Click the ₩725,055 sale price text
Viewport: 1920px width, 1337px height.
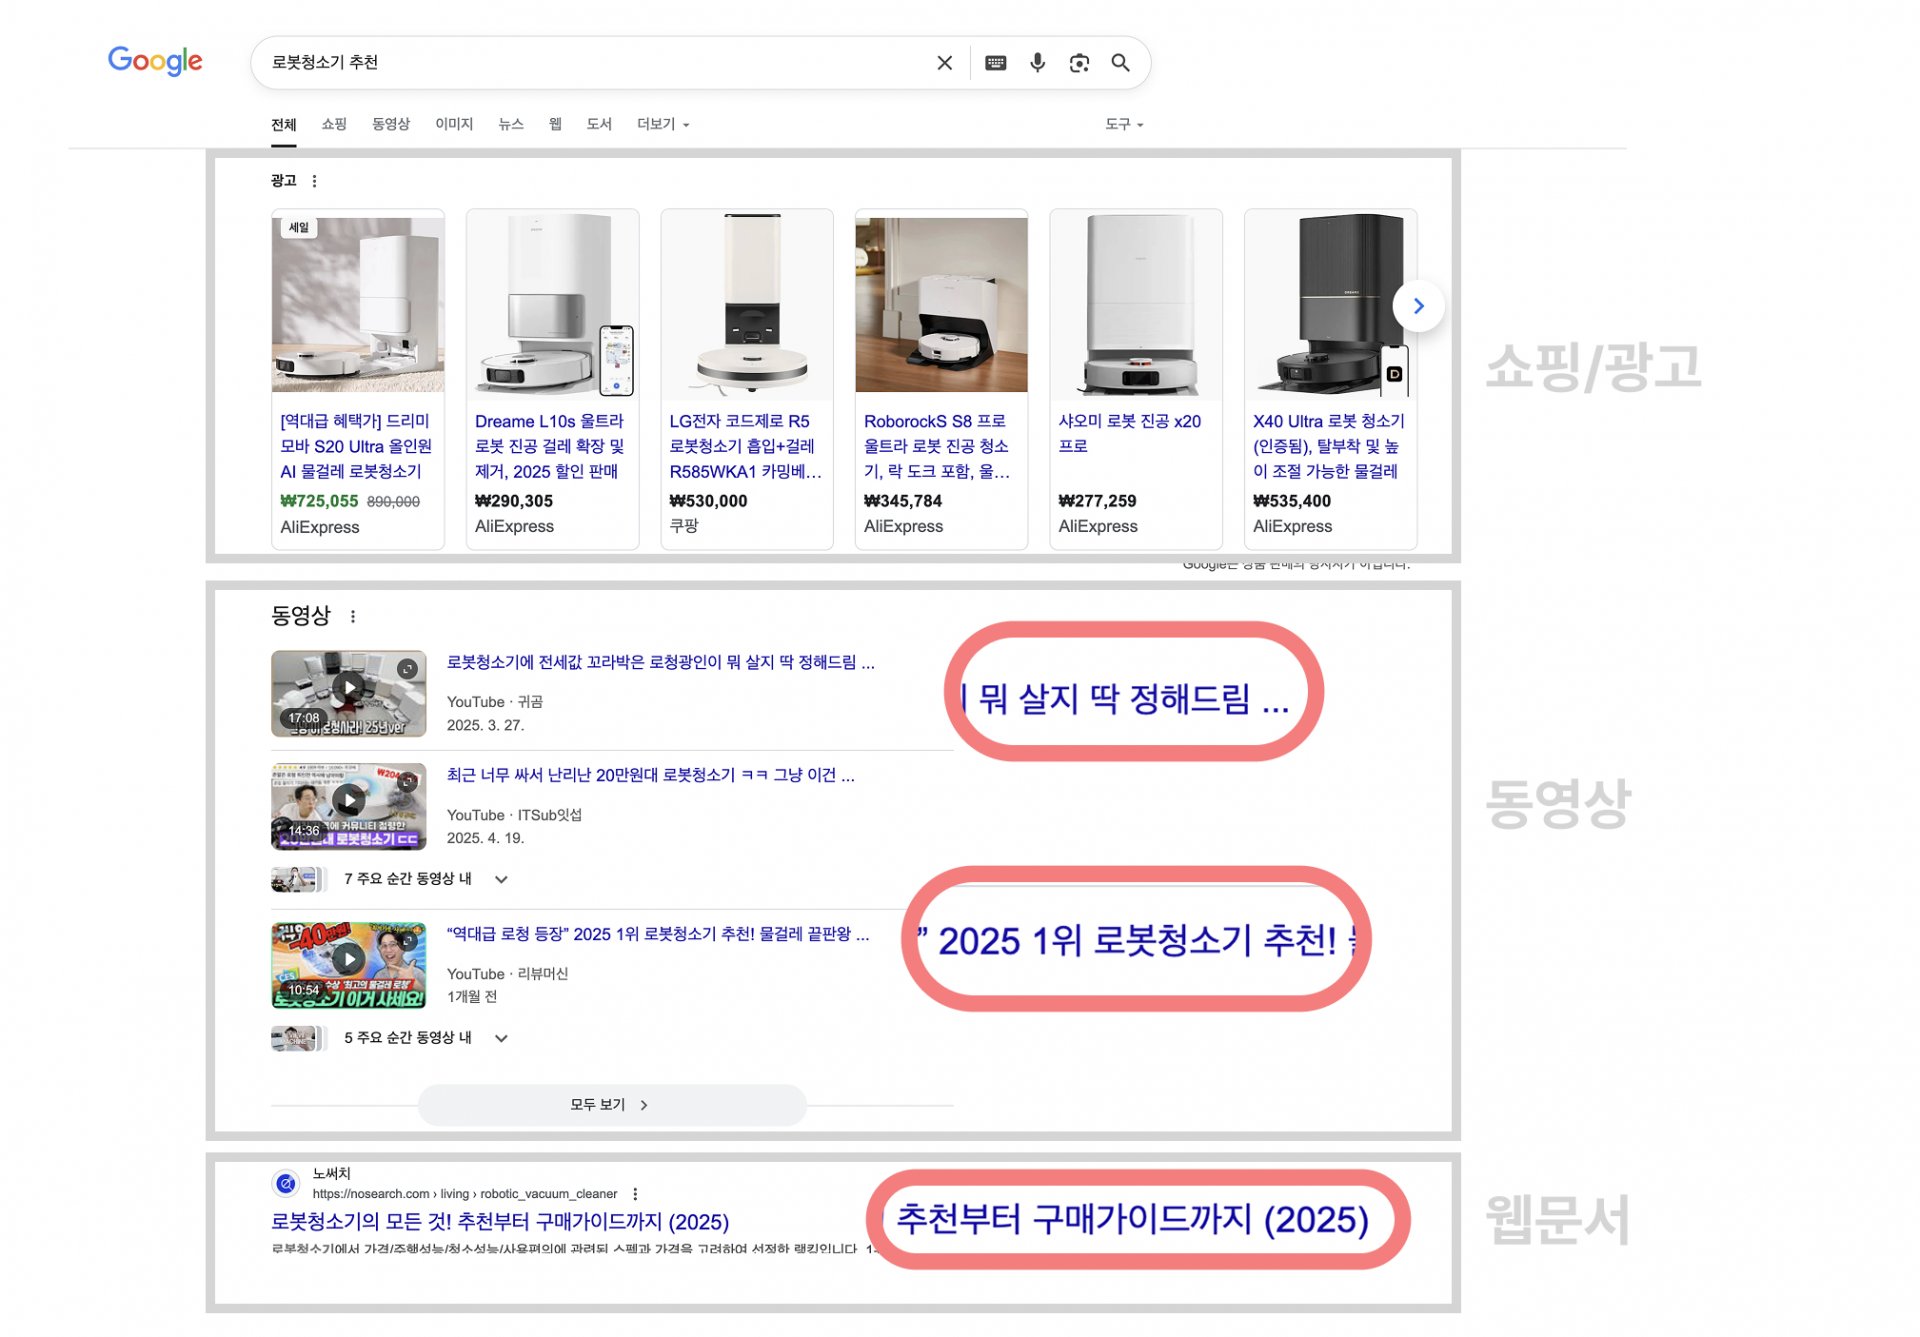pos(319,501)
